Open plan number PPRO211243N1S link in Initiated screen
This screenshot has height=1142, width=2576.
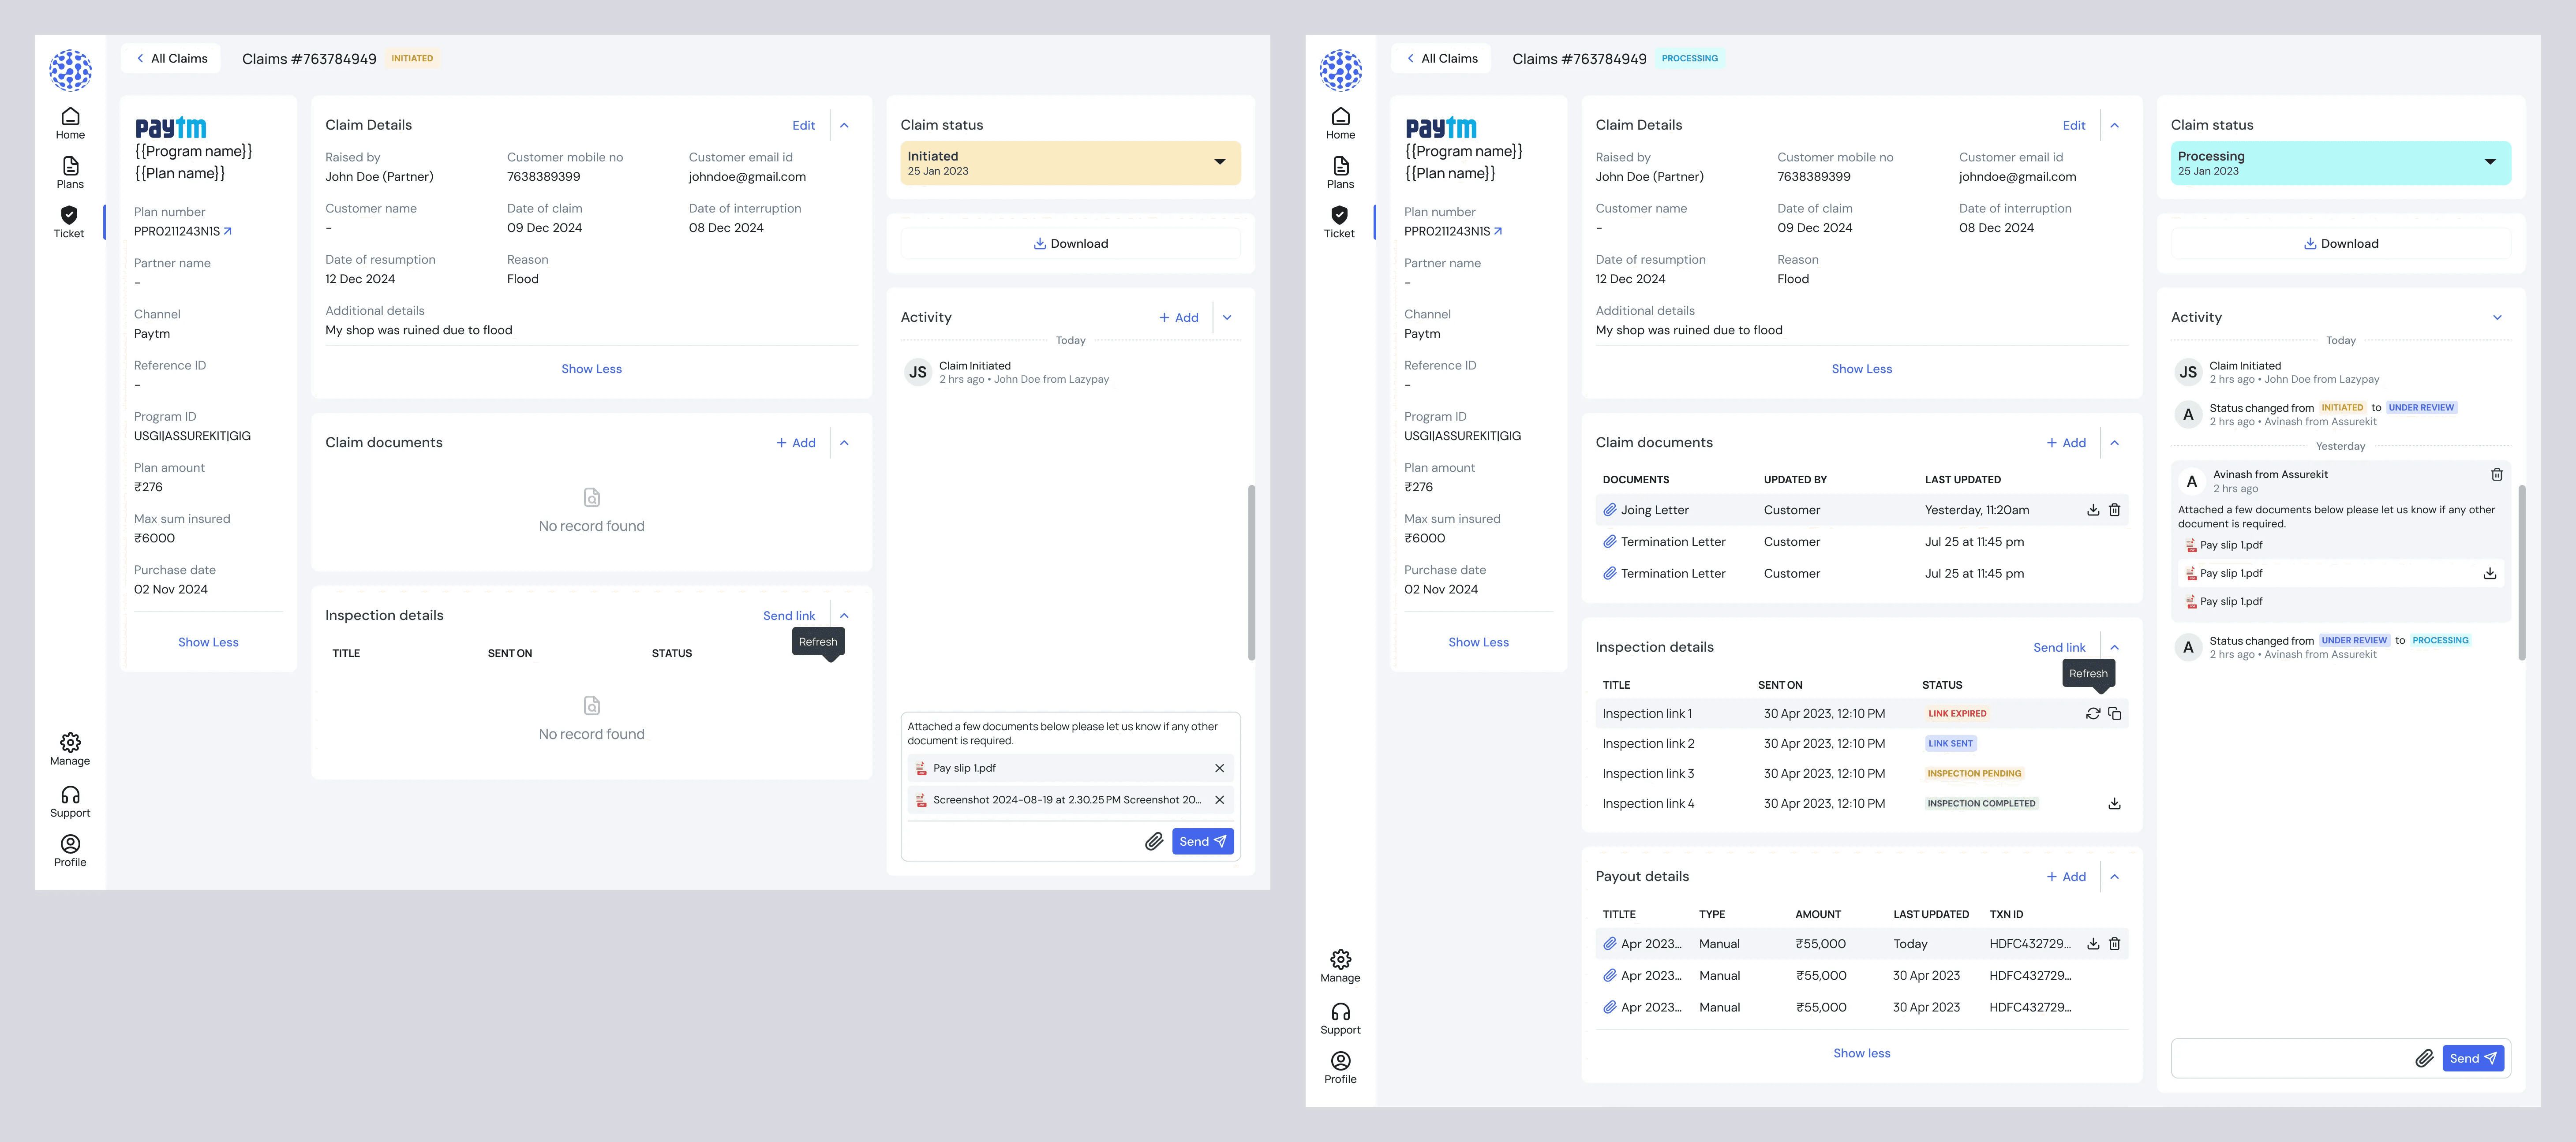(183, 231)
